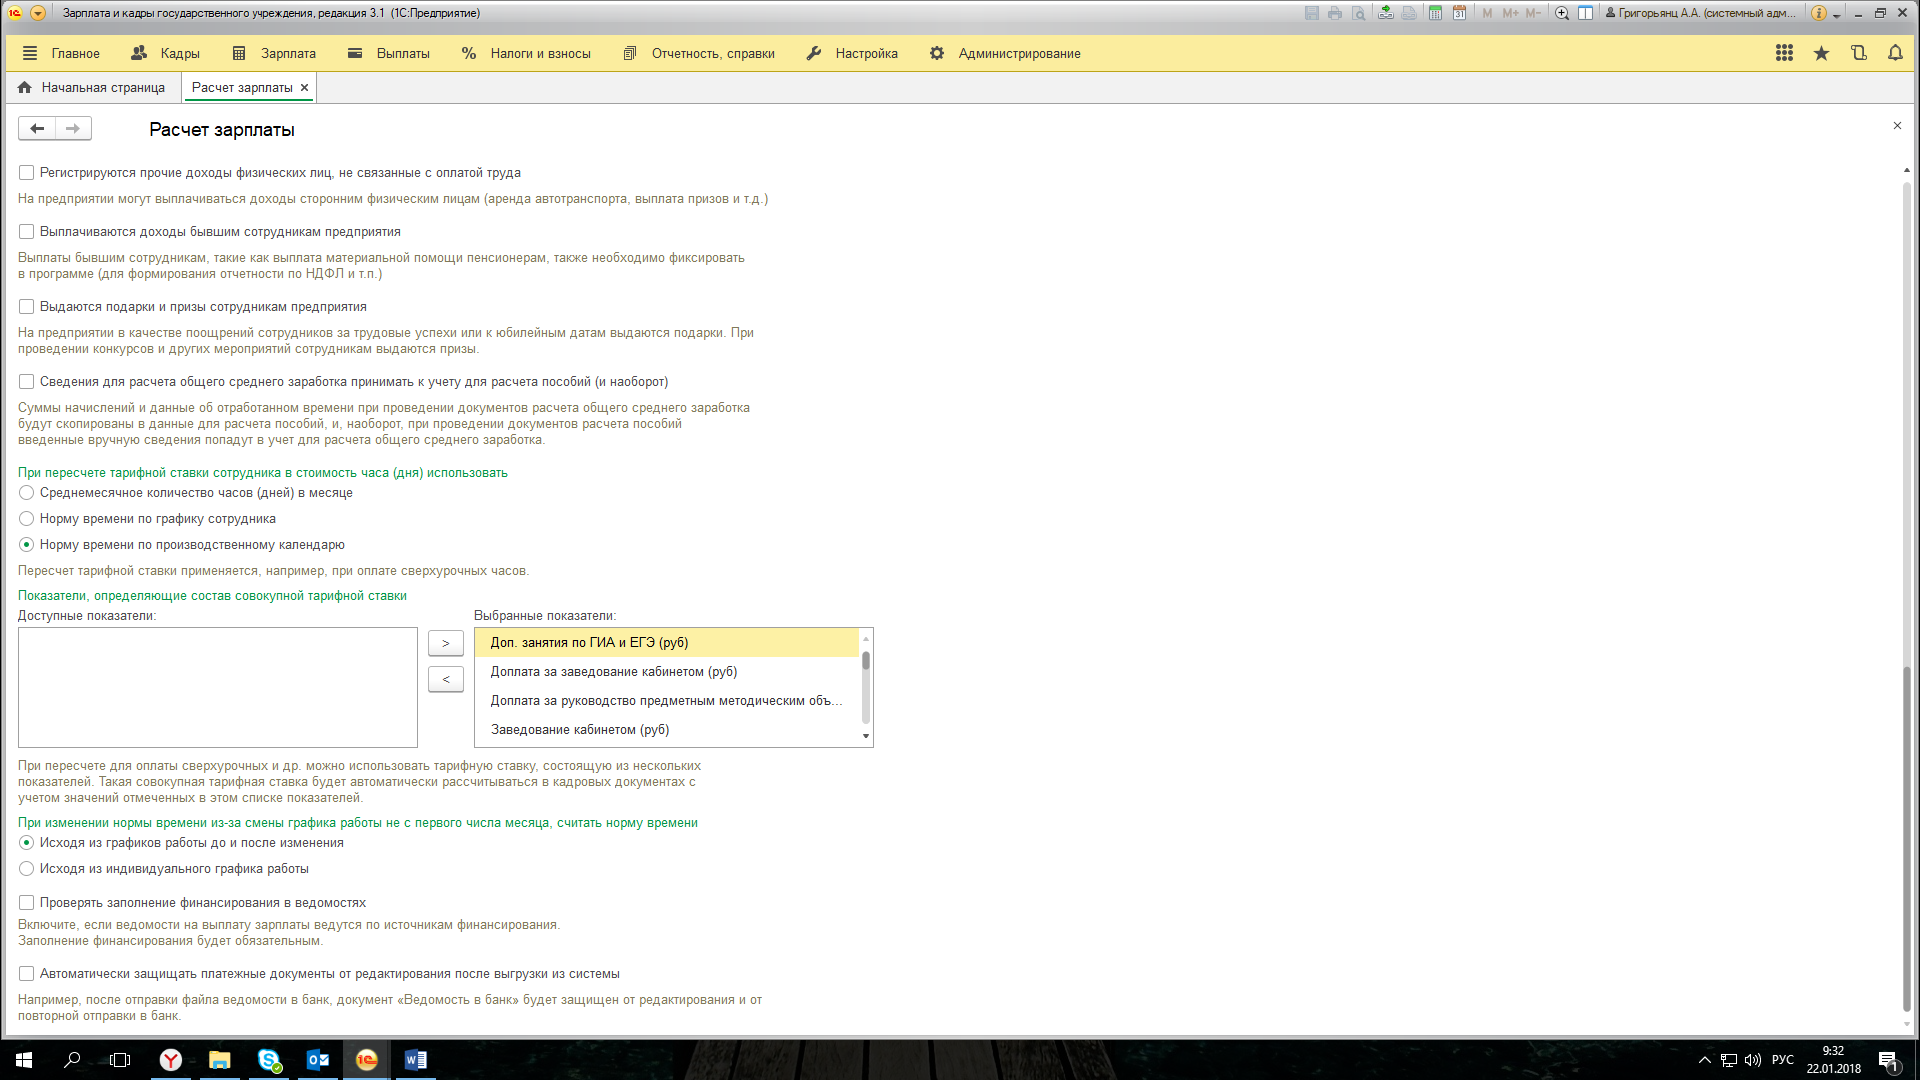Viewport: 1920px width, 1080px height.
Task: Toggle Сведения для расчета общего среднего заработка checkbox
Action: [27, 382]
